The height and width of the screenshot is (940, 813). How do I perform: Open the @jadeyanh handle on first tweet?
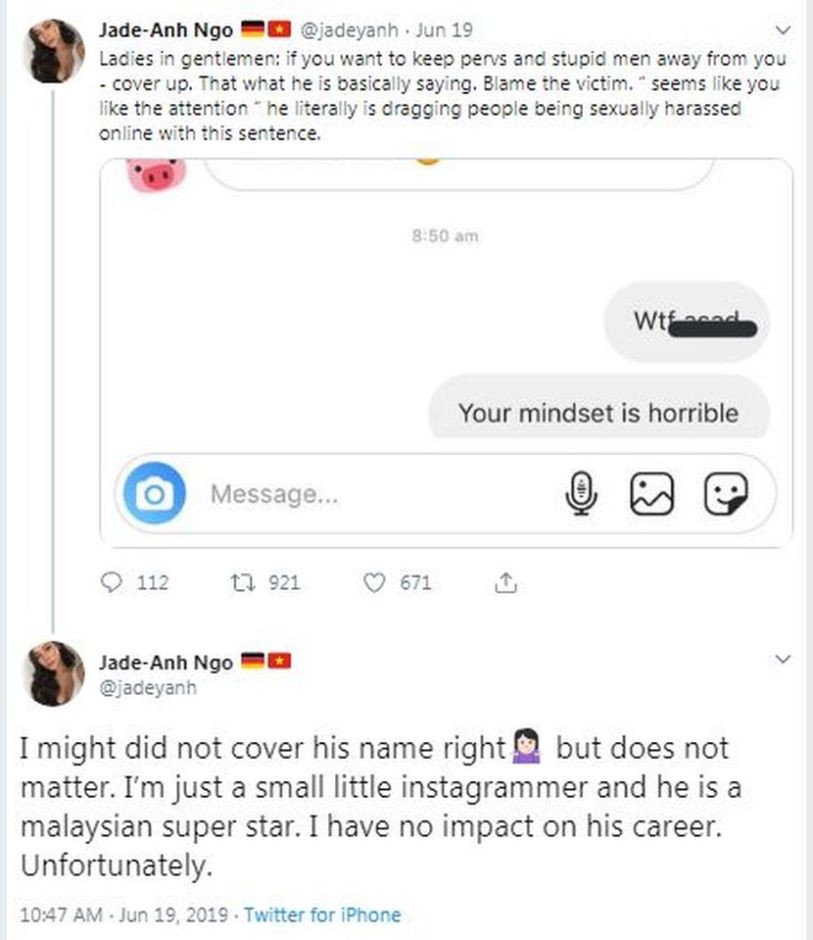pyautogui.click(x=344, y=29)
